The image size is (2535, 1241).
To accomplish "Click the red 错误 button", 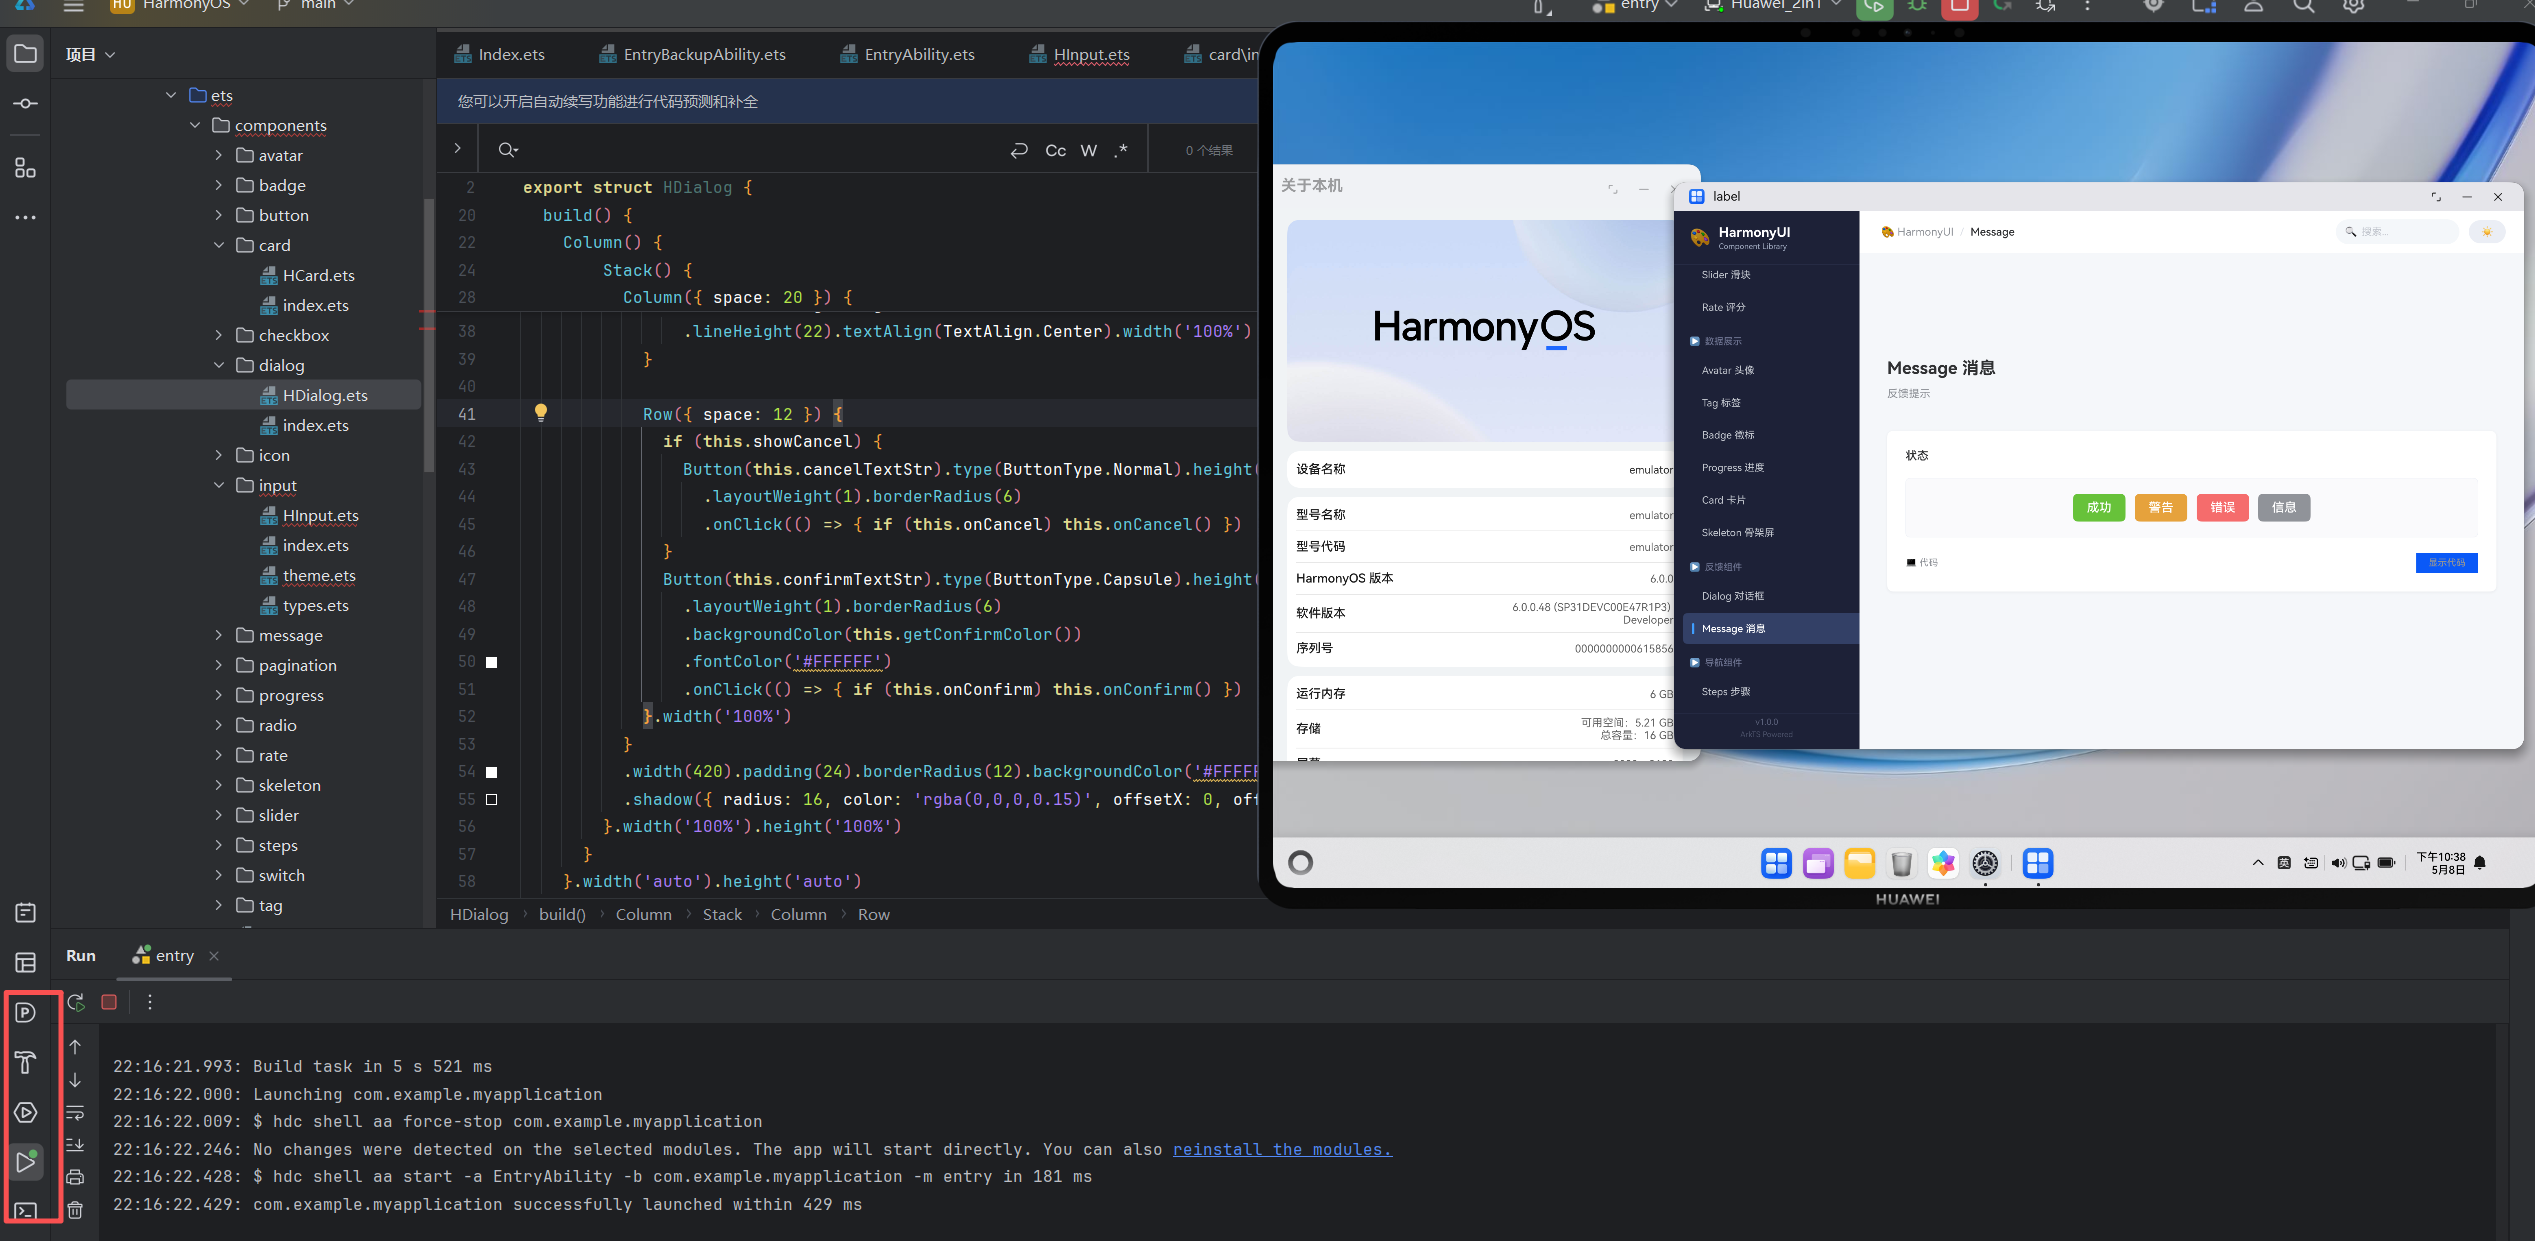I will click(x=2223, y=508).
